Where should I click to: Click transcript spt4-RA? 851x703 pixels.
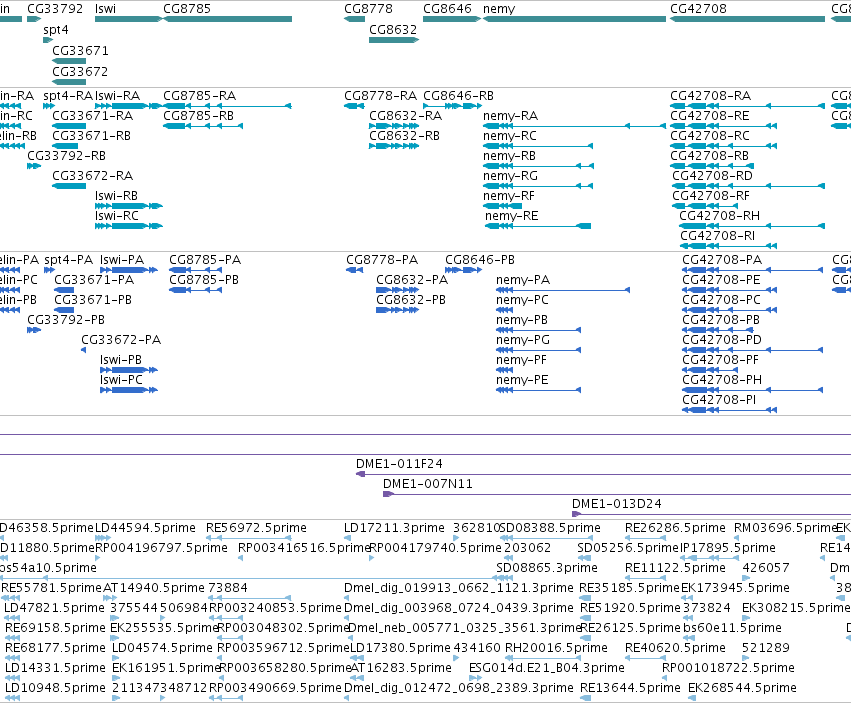click(49, 106)
